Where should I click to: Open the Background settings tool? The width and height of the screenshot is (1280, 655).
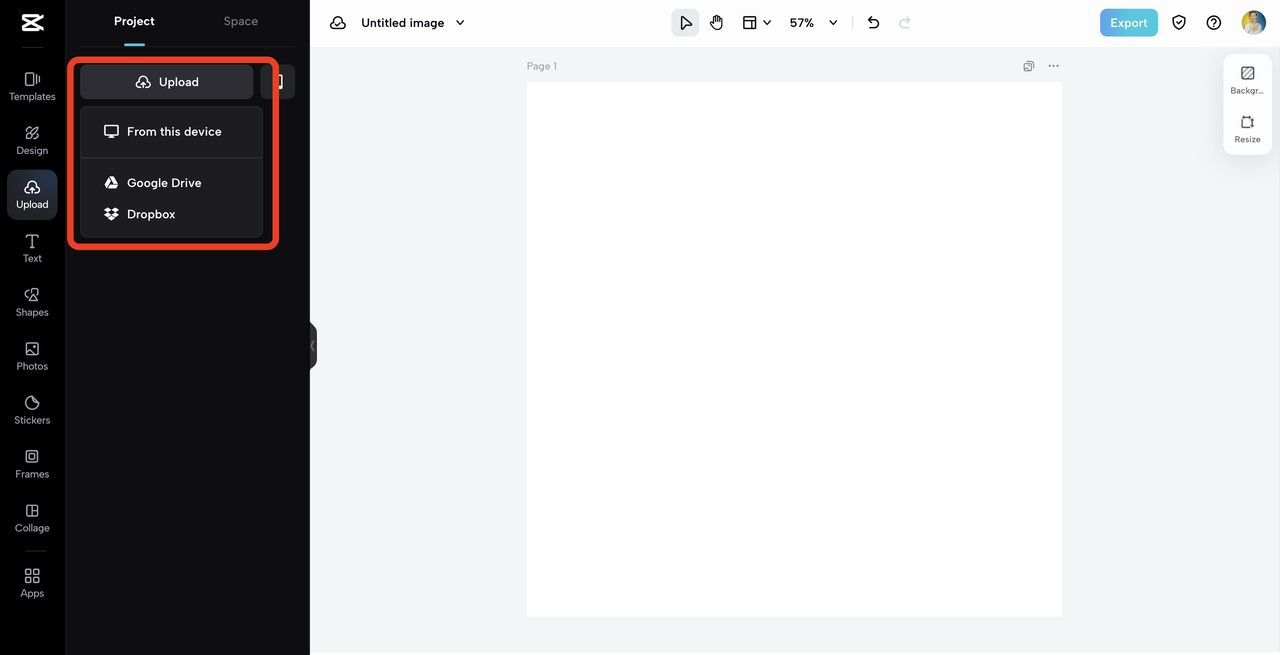click(x=1247, y=80)
